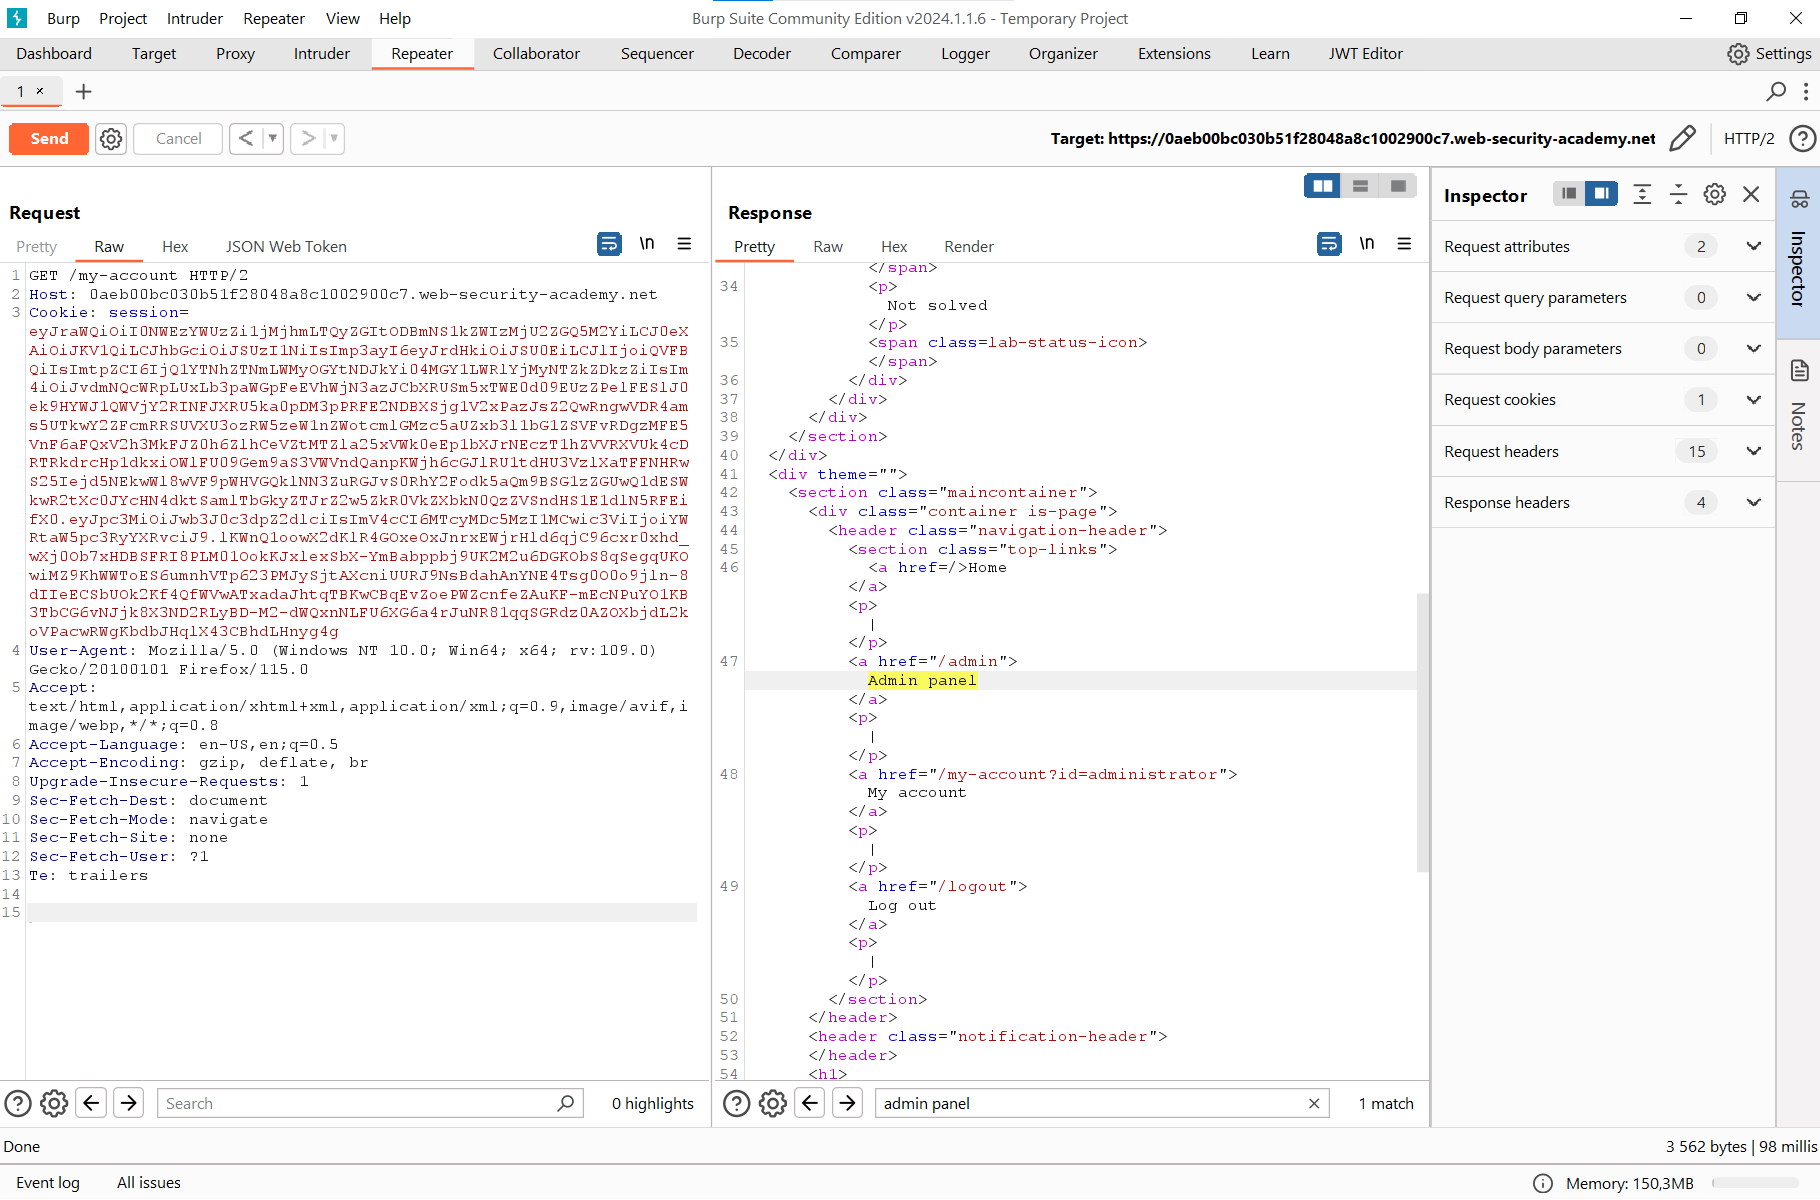The image size is (1820, 1200).
Task: Open the Project menu
Action: pos(123,19)
